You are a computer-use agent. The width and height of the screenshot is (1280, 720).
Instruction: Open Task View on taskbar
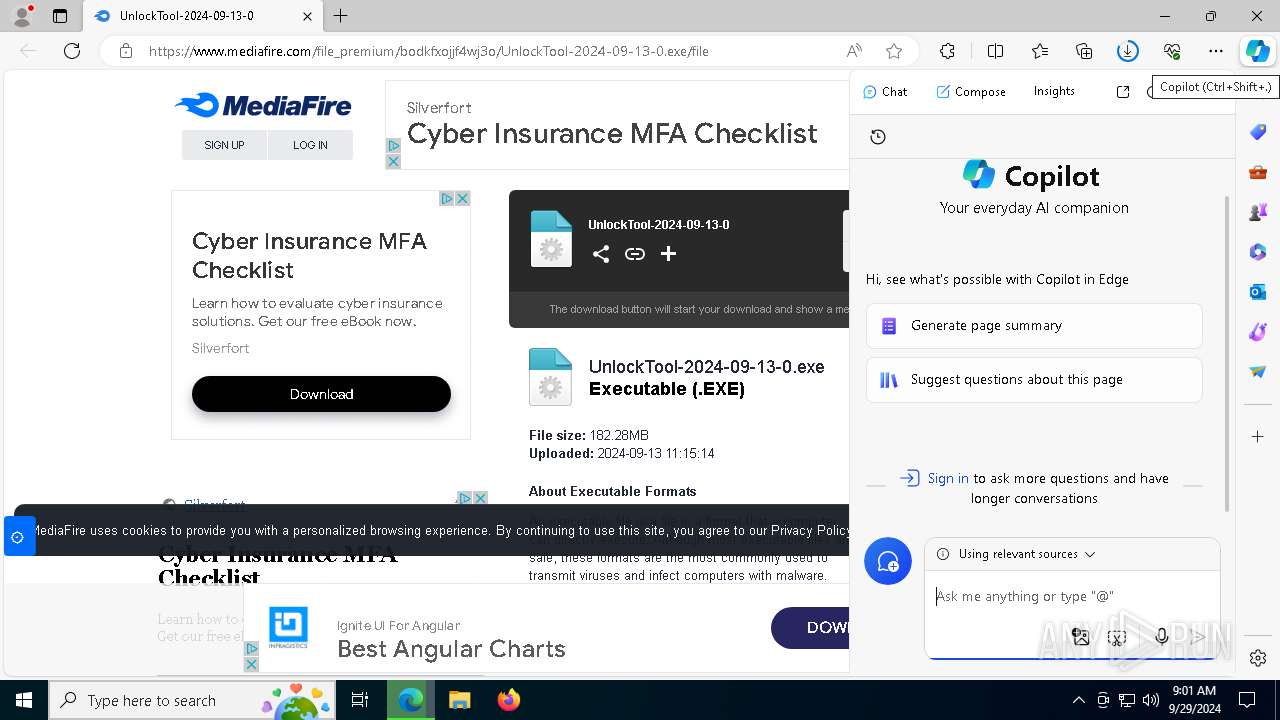[x=360, y=700]
